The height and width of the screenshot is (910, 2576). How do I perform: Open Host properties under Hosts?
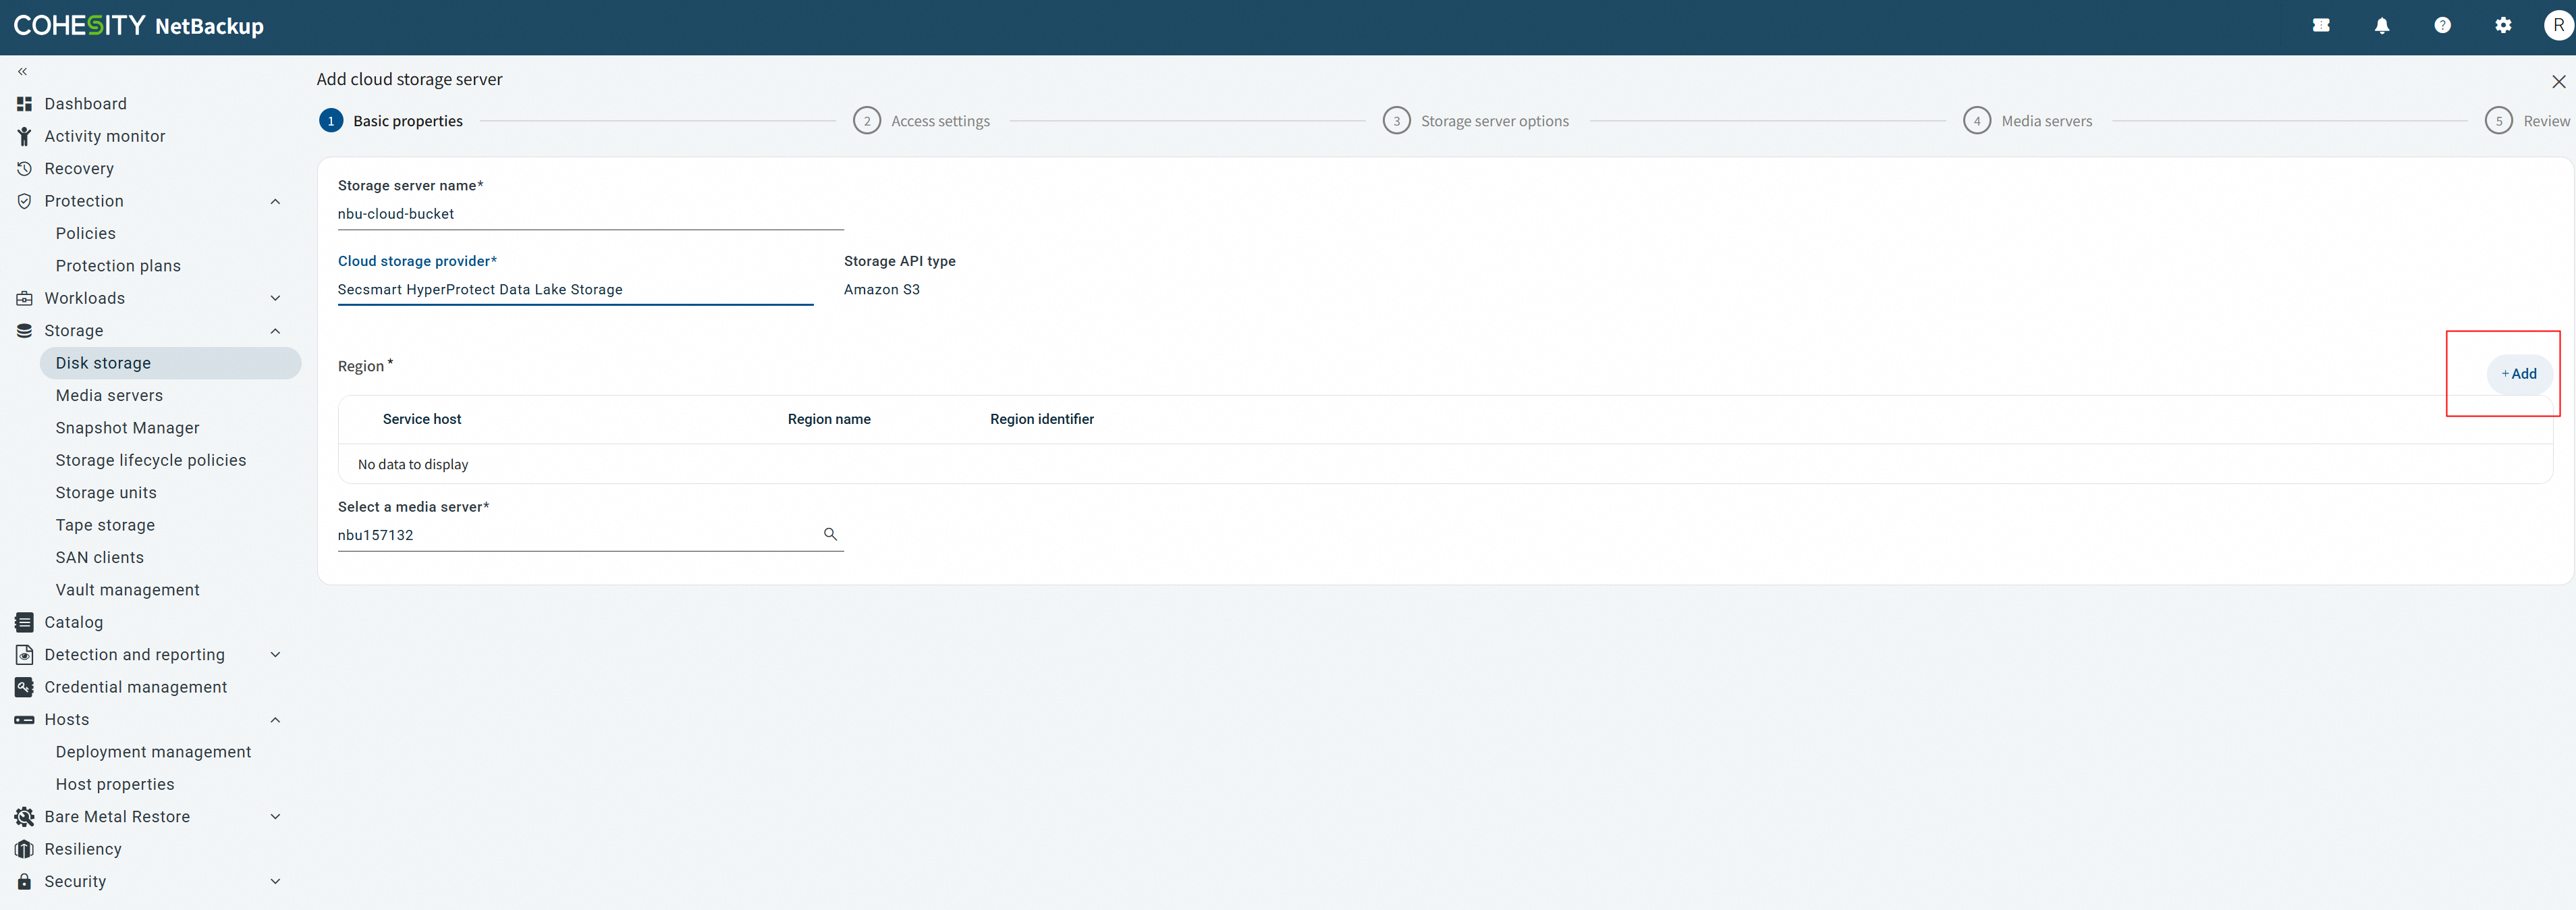click(x=115, y=785)
